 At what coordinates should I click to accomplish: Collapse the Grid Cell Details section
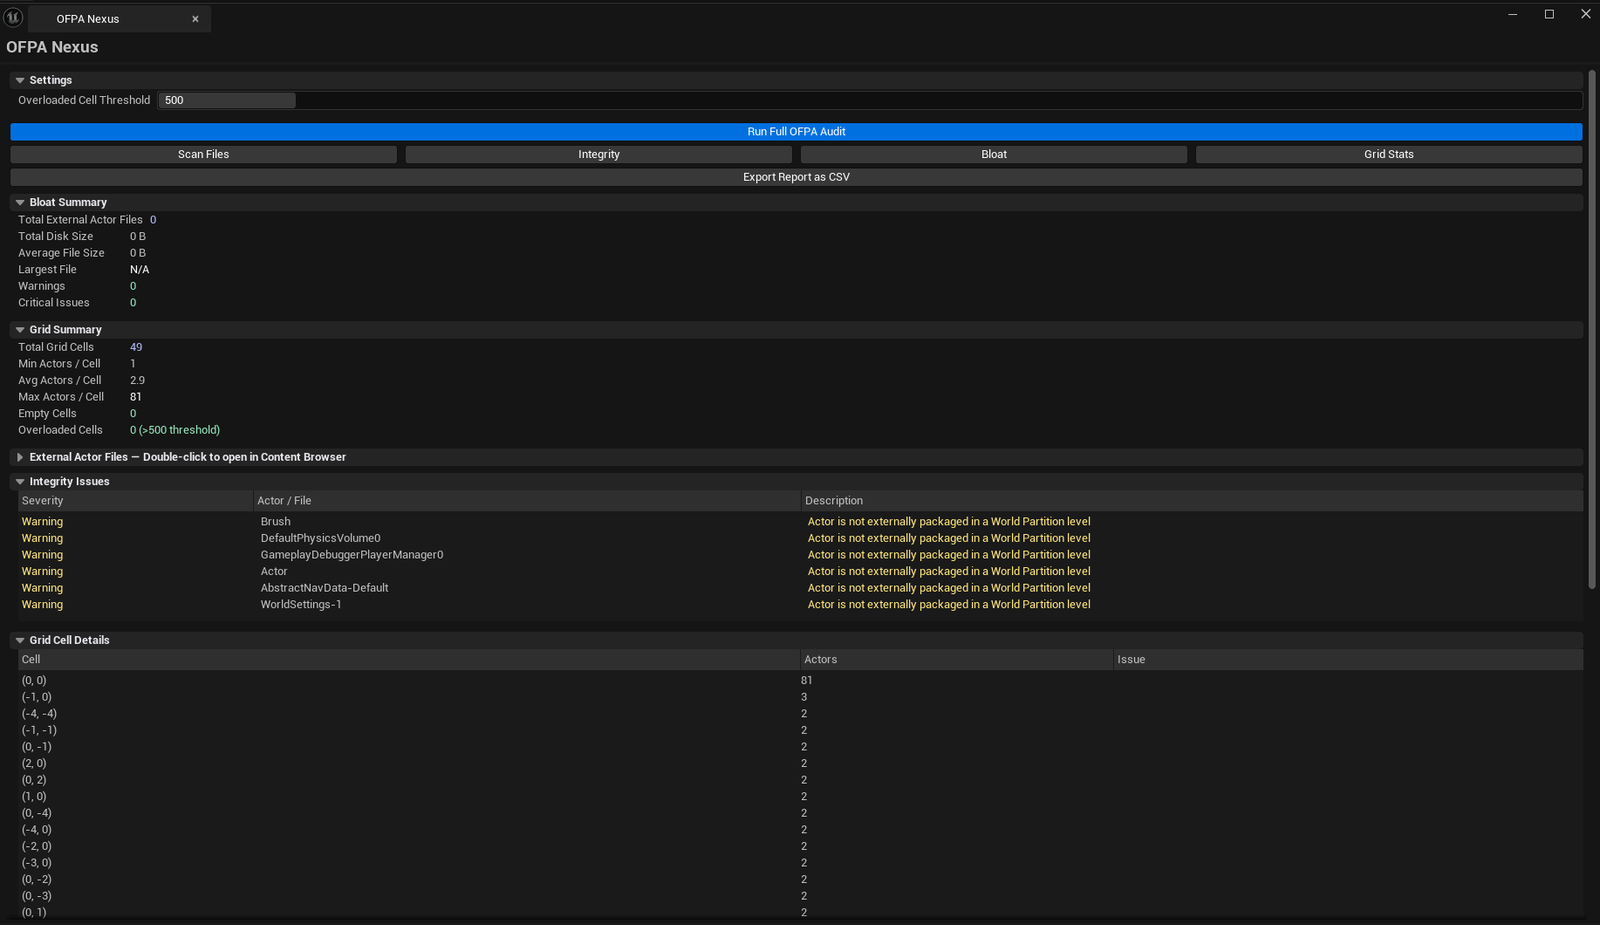point(20,640)
